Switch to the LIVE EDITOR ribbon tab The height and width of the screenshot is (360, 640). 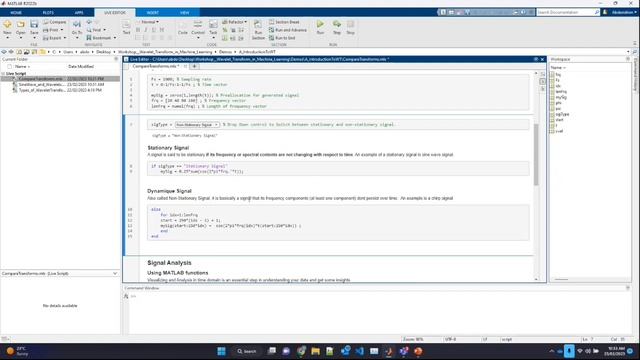[x=115, y=13]
